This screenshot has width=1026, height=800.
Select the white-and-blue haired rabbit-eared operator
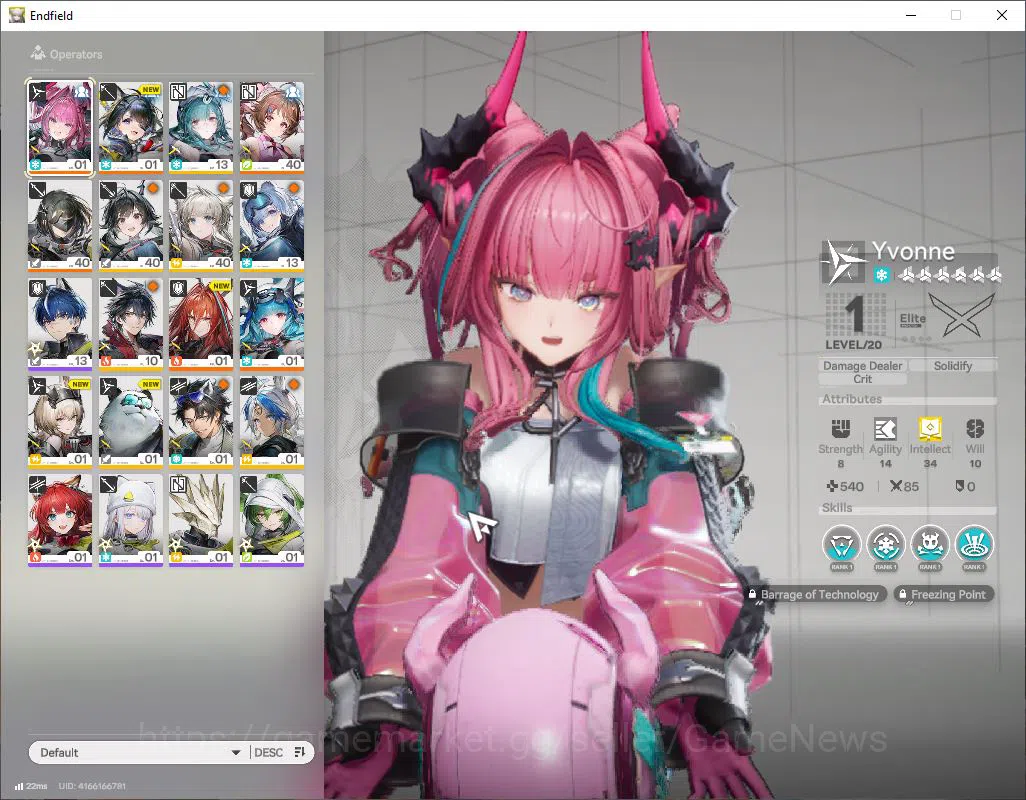tap(272, 422)
